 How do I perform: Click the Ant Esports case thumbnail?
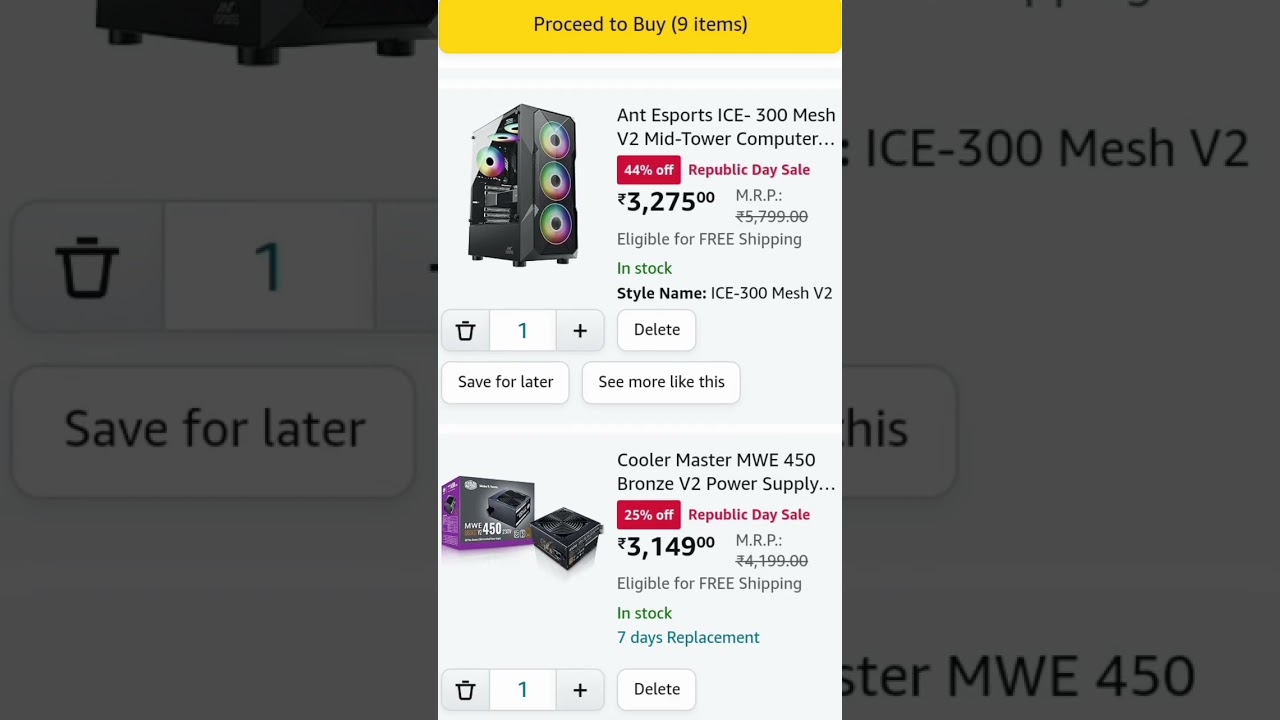point(522,185)
